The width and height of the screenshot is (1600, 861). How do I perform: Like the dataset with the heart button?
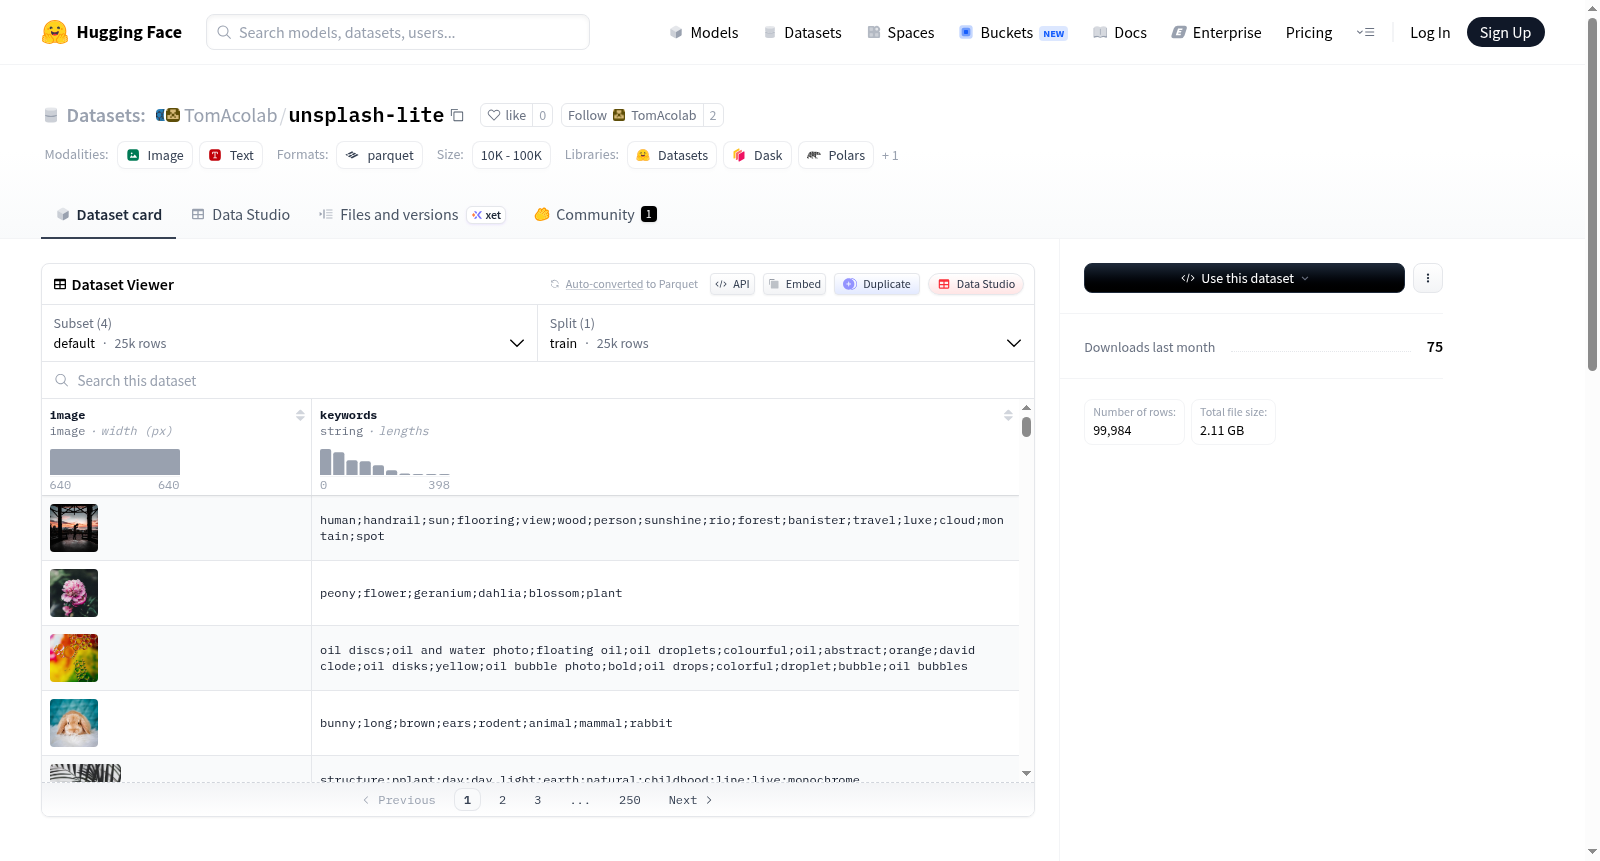tap(506, 115)
